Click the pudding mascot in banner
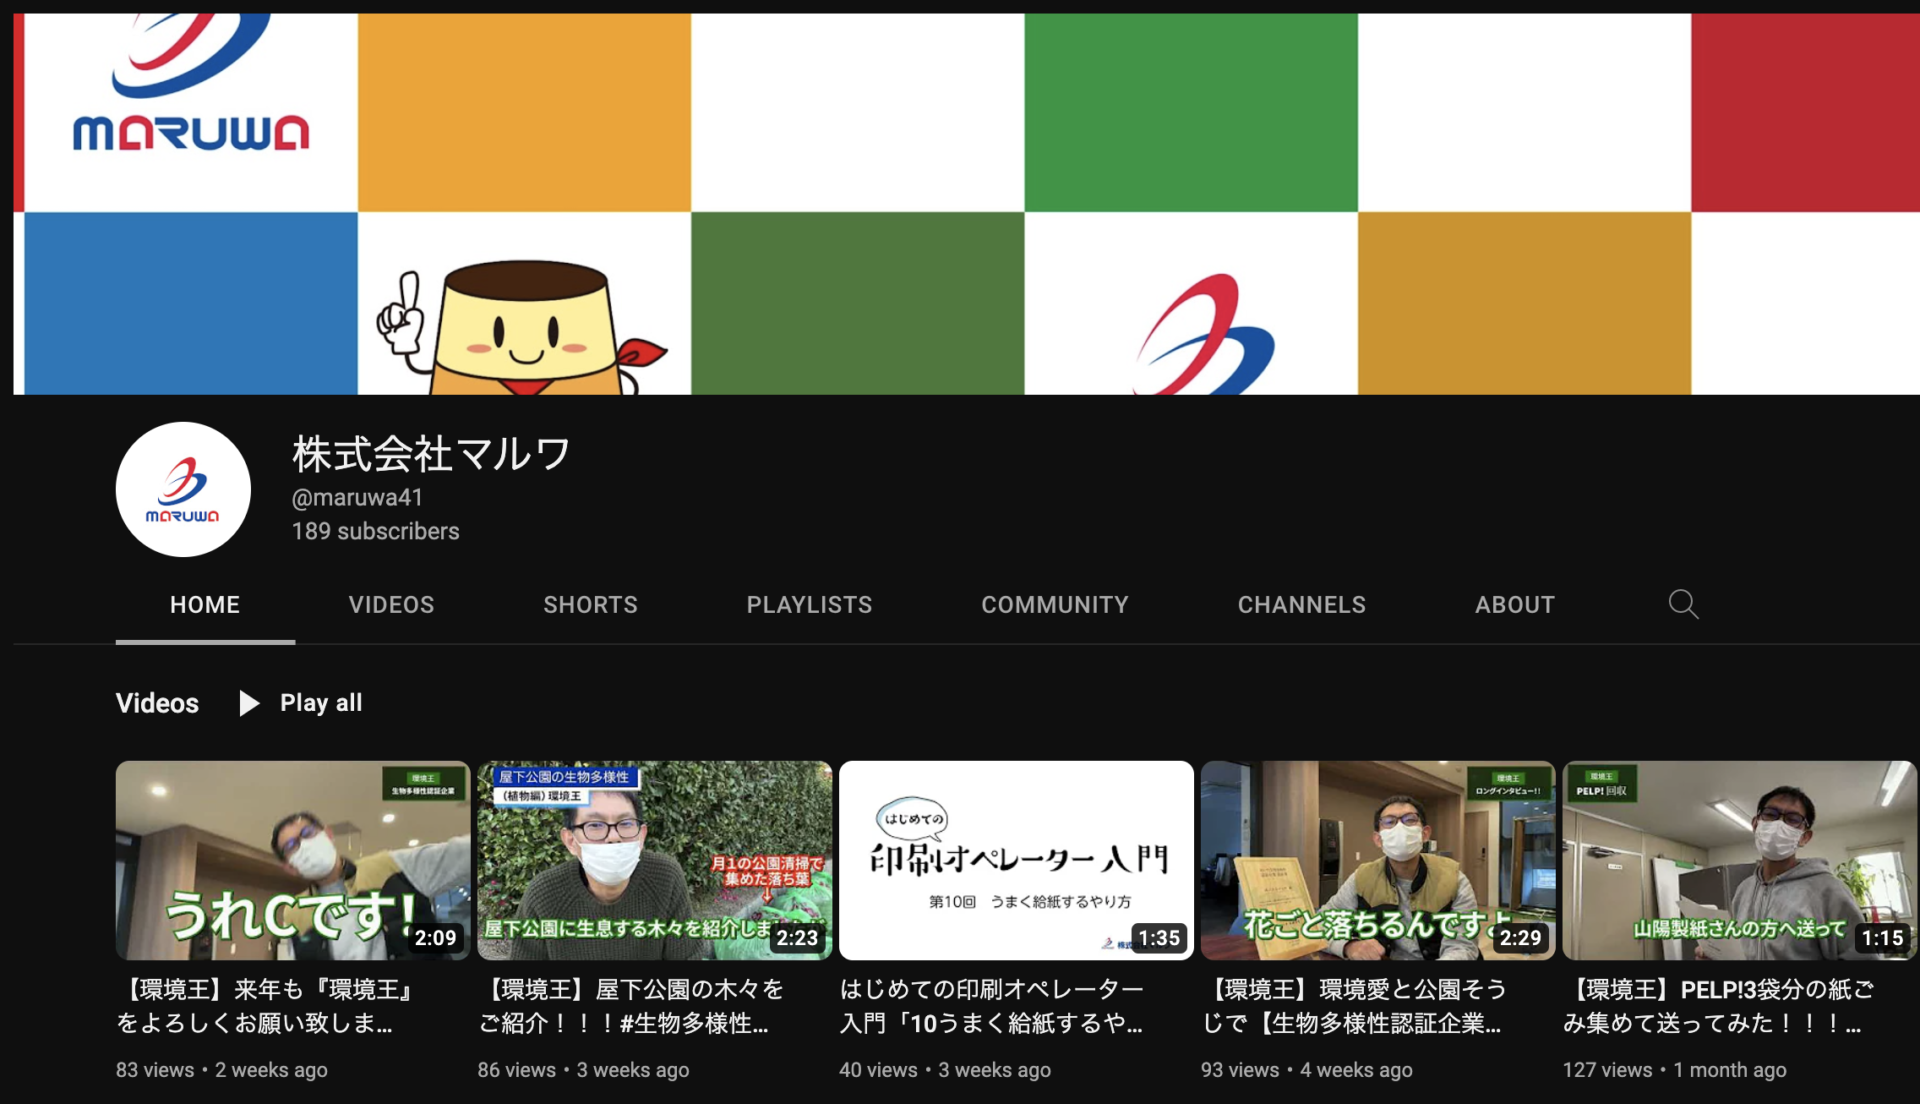 coord(520,327)
